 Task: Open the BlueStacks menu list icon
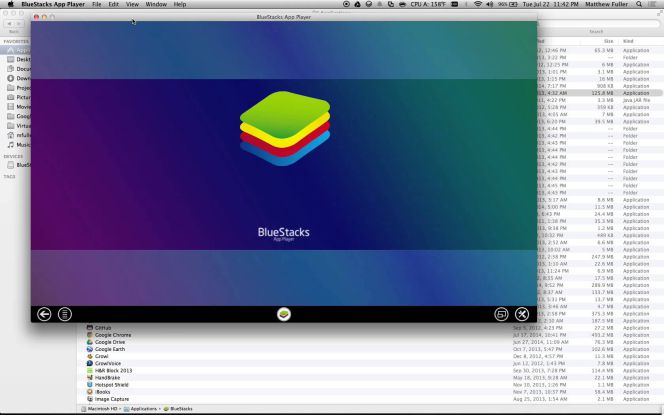click(65, 314)
